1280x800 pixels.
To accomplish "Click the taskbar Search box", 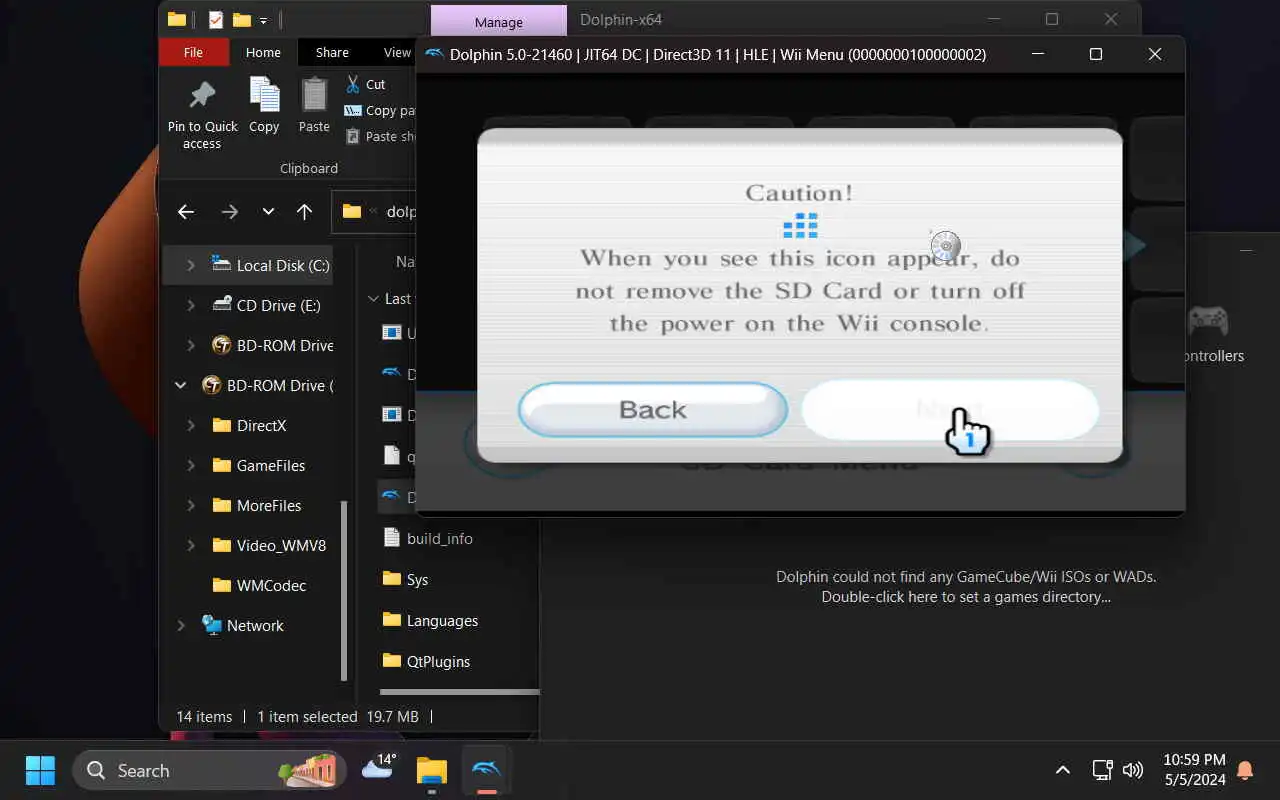I will [x=209, y=770].
